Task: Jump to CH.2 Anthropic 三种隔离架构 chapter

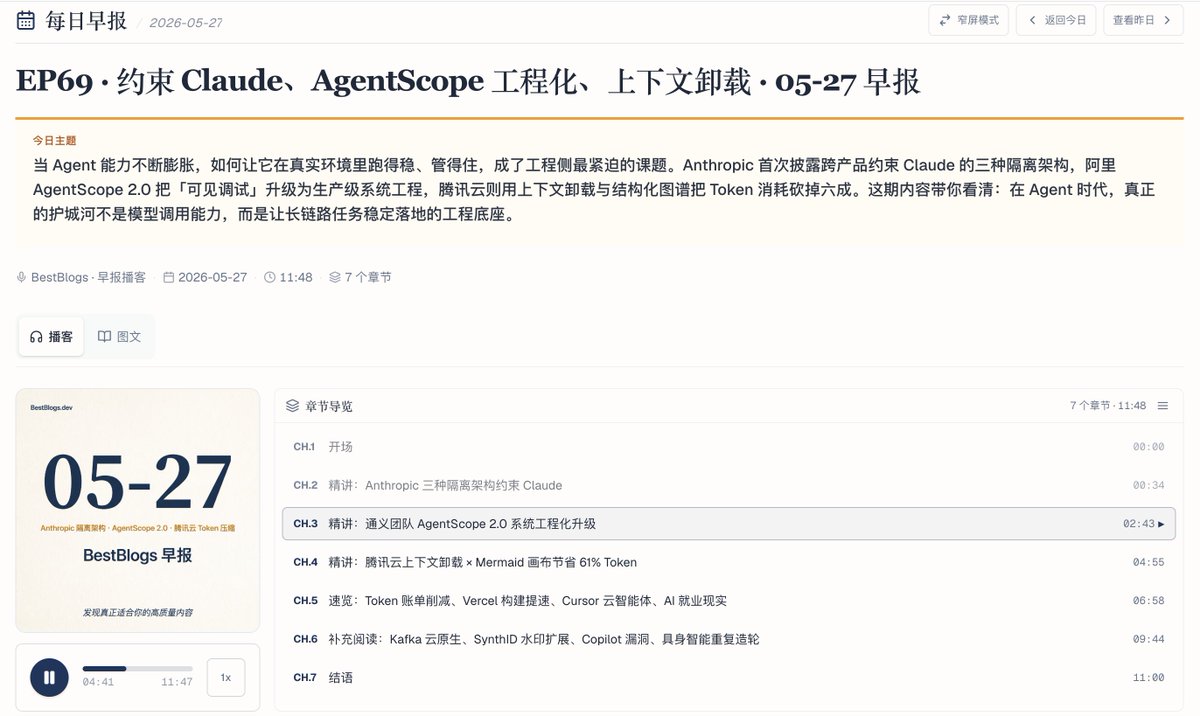Action: [728, 485]
